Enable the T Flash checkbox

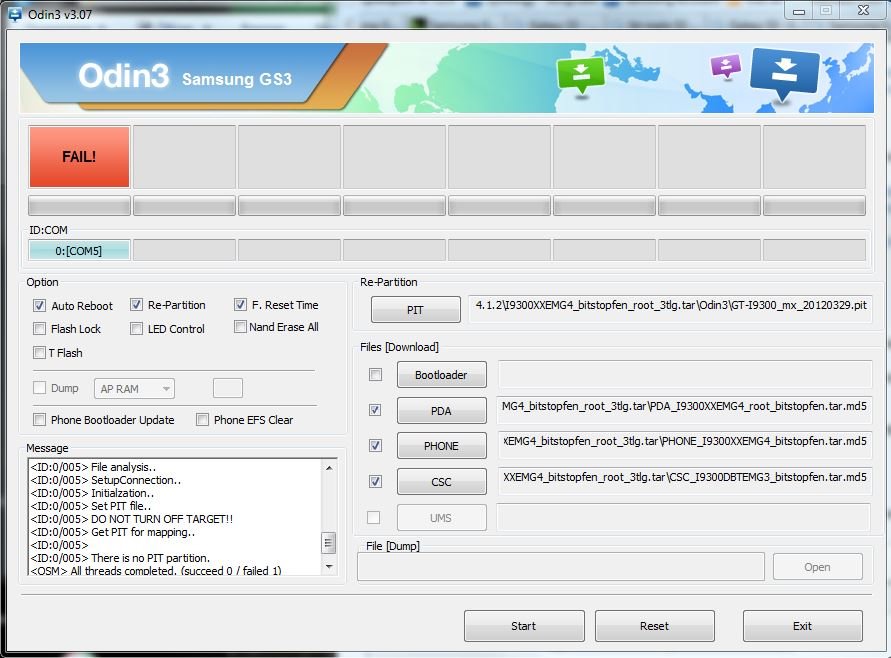tap(39, 352)
